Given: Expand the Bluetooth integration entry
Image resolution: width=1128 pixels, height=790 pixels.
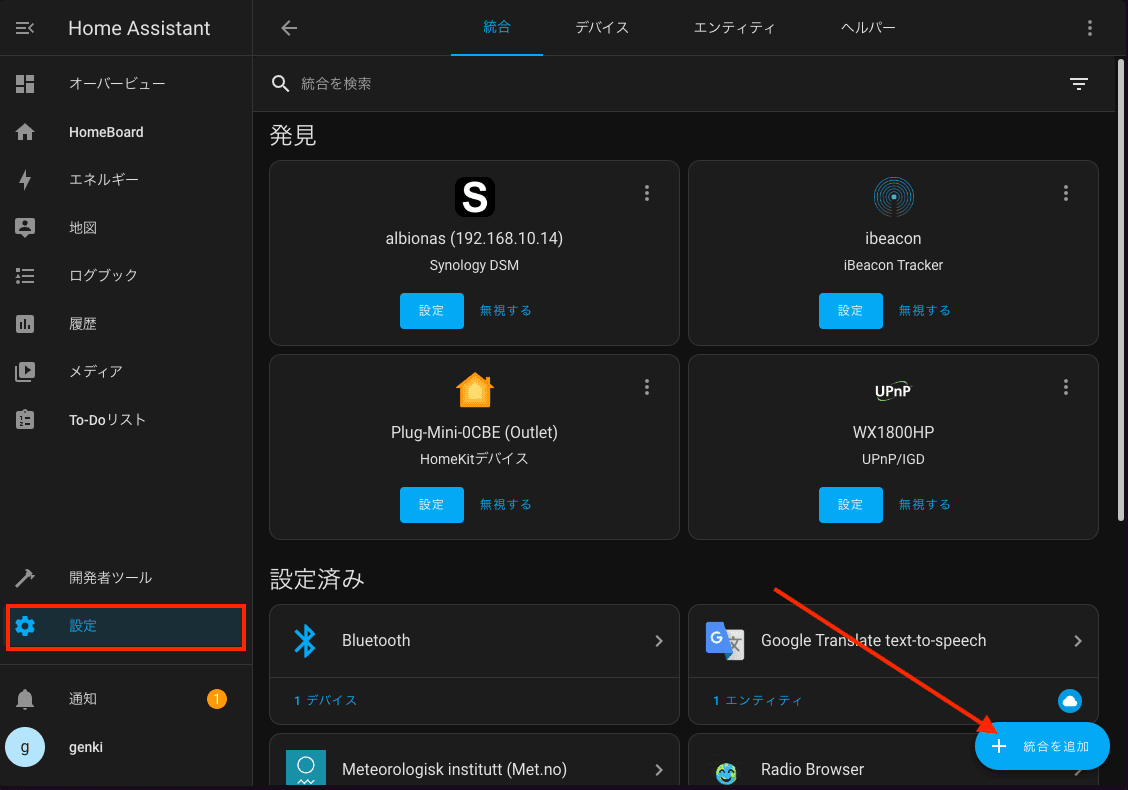Looking at the screenshot, I should 659,641.
